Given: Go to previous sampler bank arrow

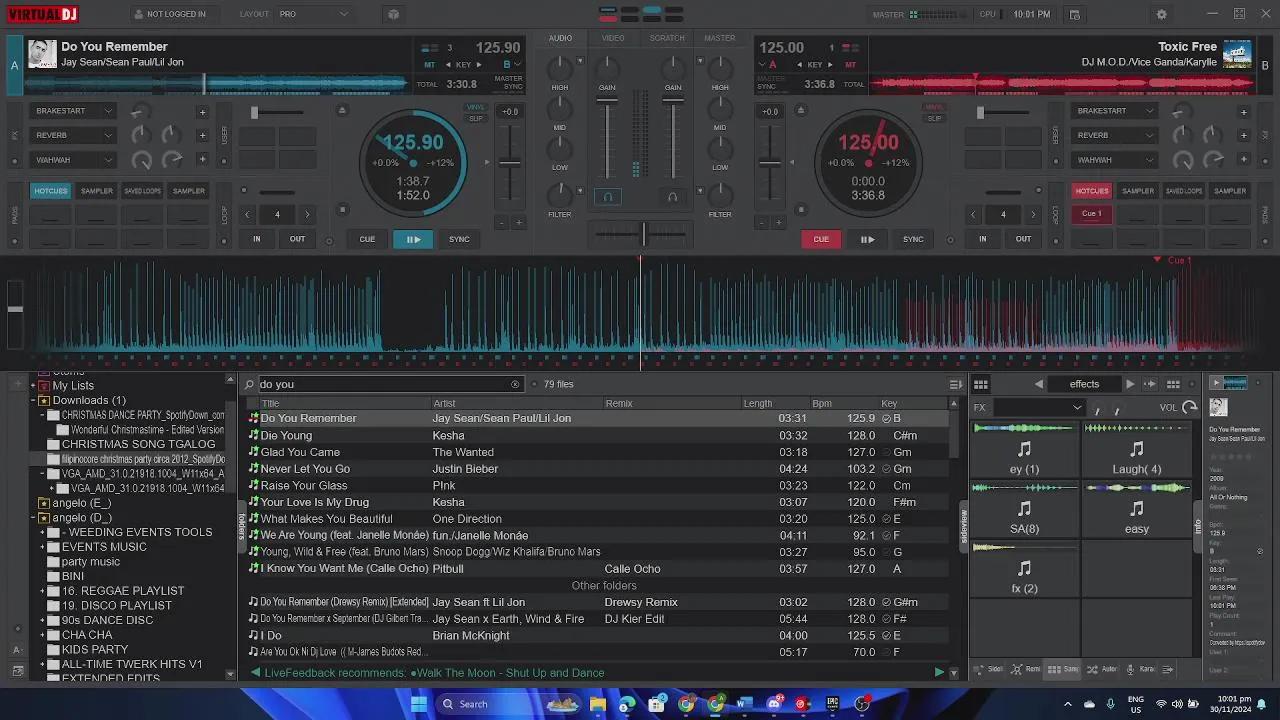Looking at the screenshot, I should click(1039, 384).
